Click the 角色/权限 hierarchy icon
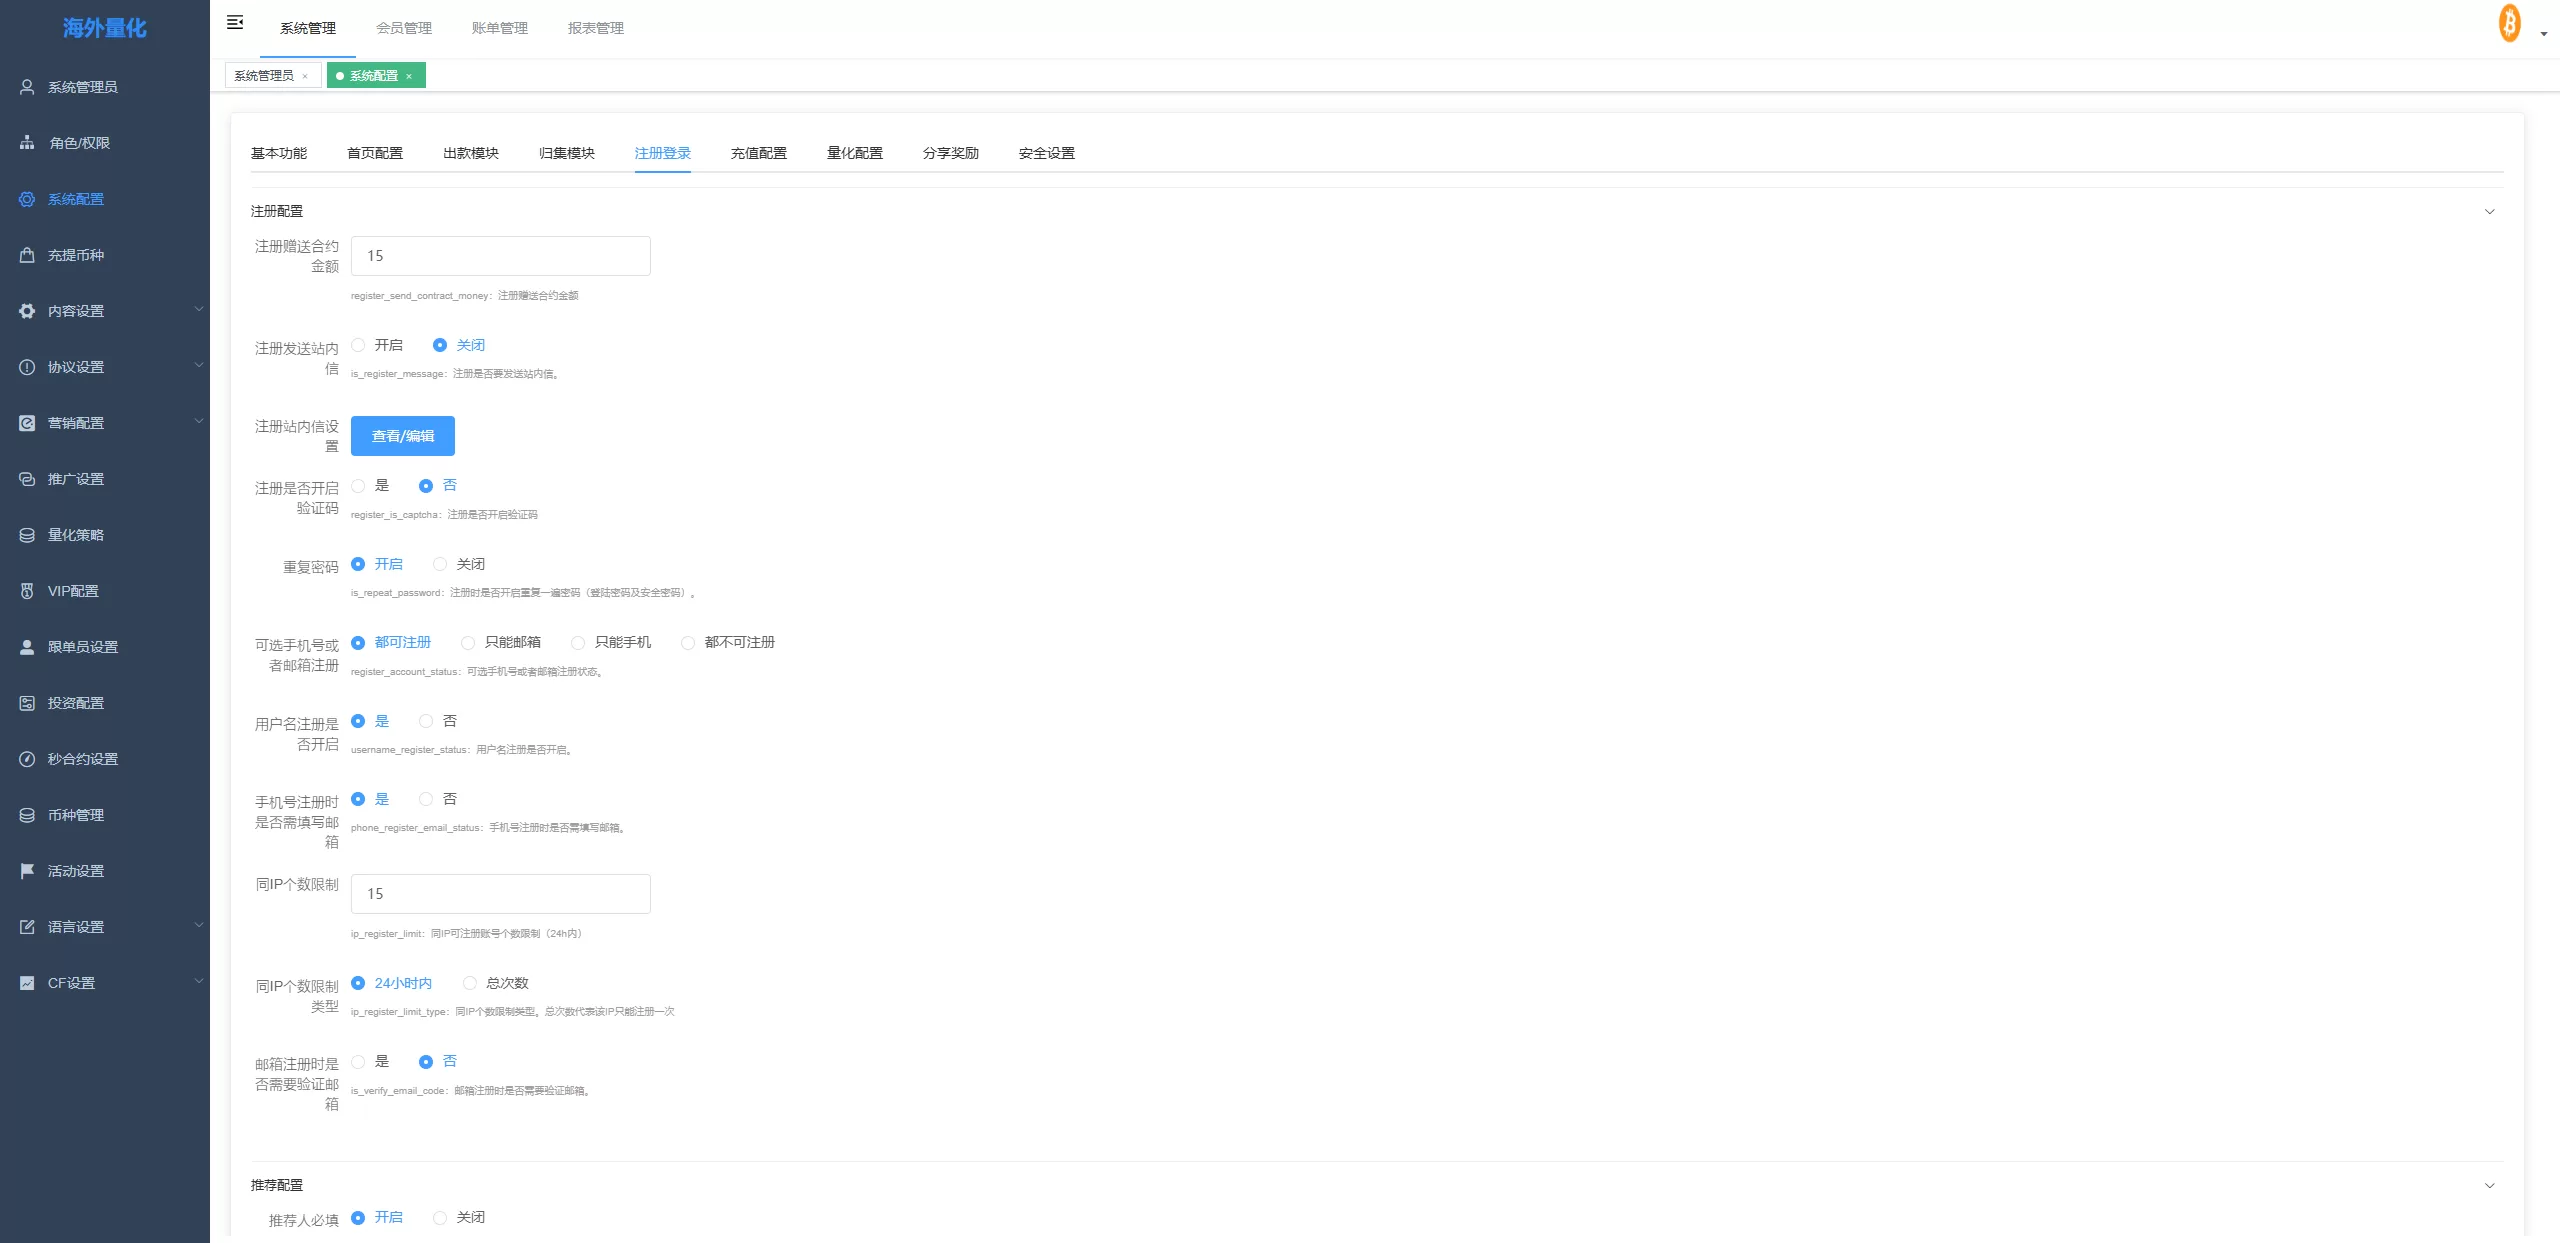Image resolution: width=2560 pixels, height=1243 pixels. pyautogui.click(x=27, y=143)
